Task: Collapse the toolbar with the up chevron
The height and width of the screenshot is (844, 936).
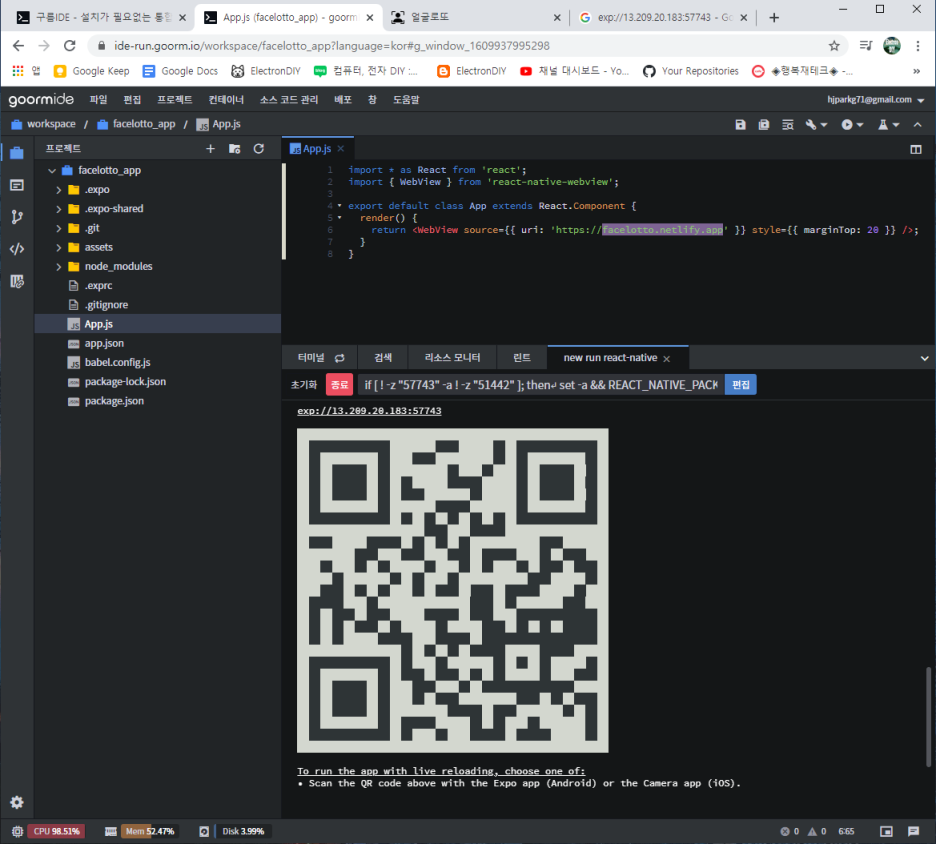Action: [917, 124]
